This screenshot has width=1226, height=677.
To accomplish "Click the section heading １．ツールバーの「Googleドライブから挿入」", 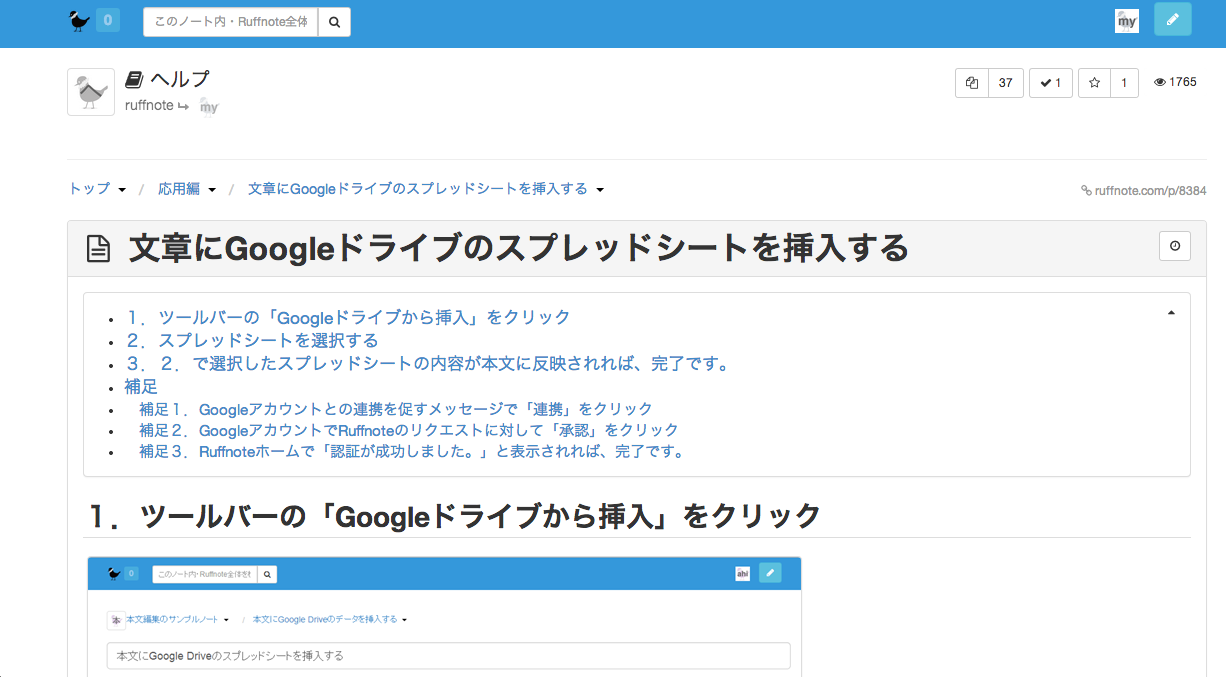I will click(x=455, y=516).
